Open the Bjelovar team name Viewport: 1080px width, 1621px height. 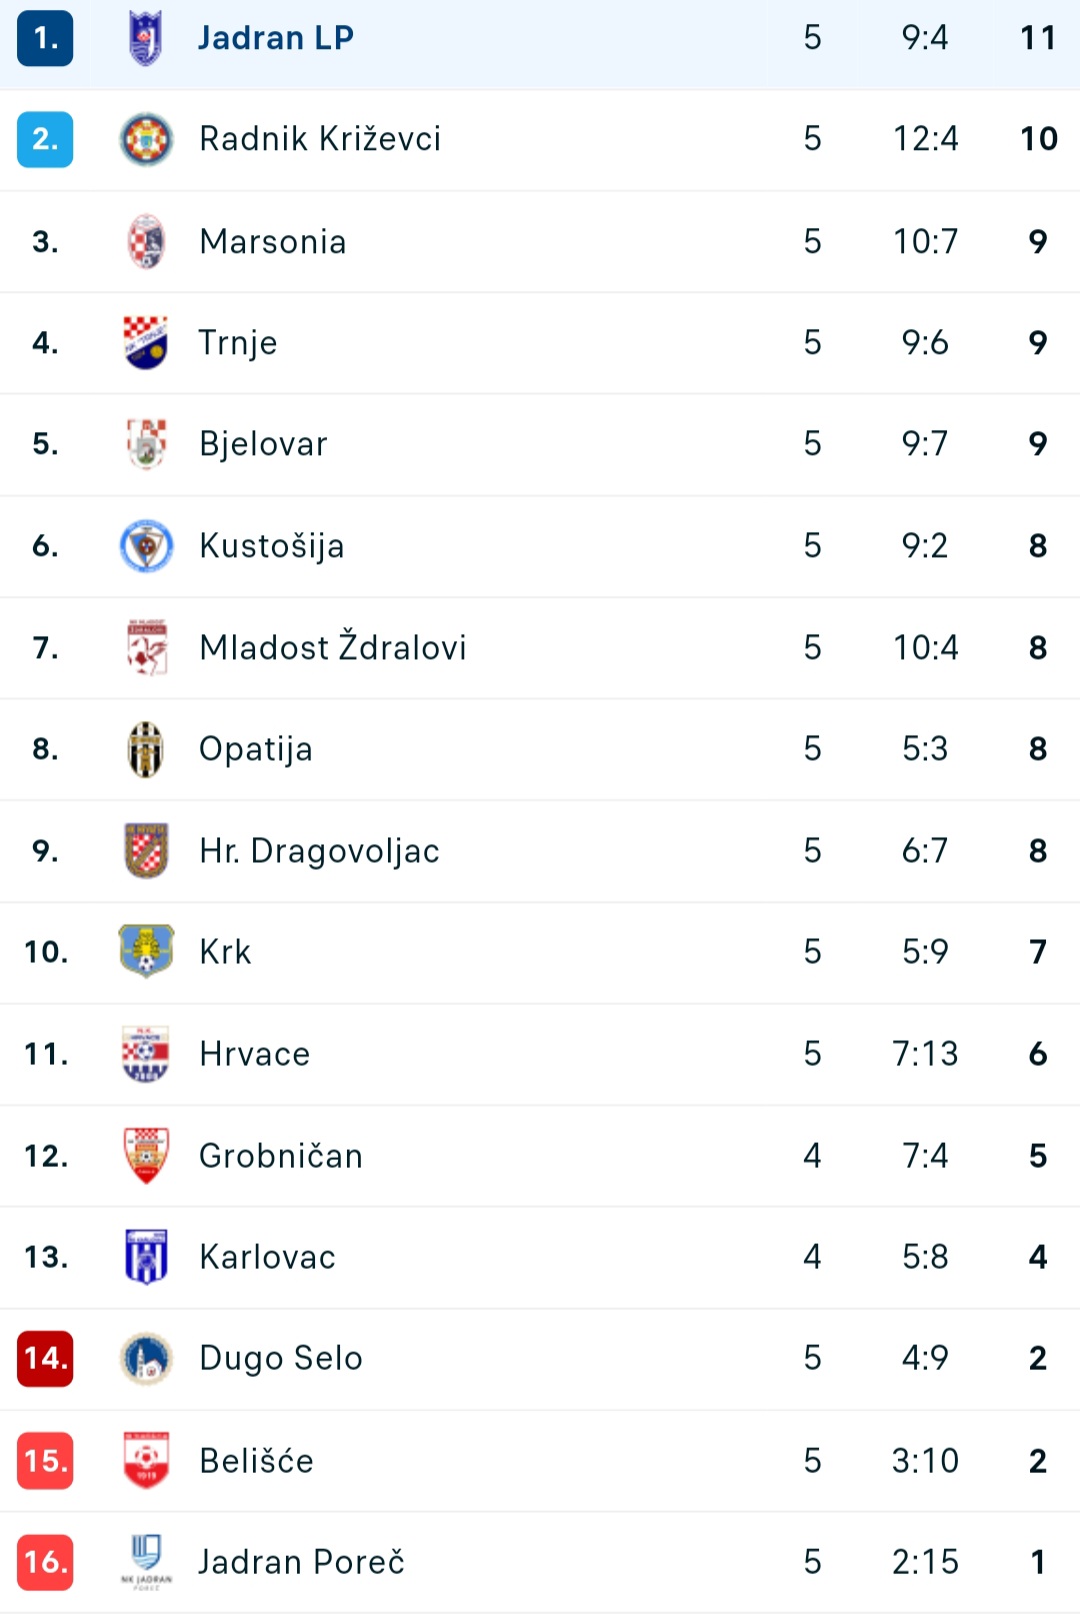tap(263, 444)
